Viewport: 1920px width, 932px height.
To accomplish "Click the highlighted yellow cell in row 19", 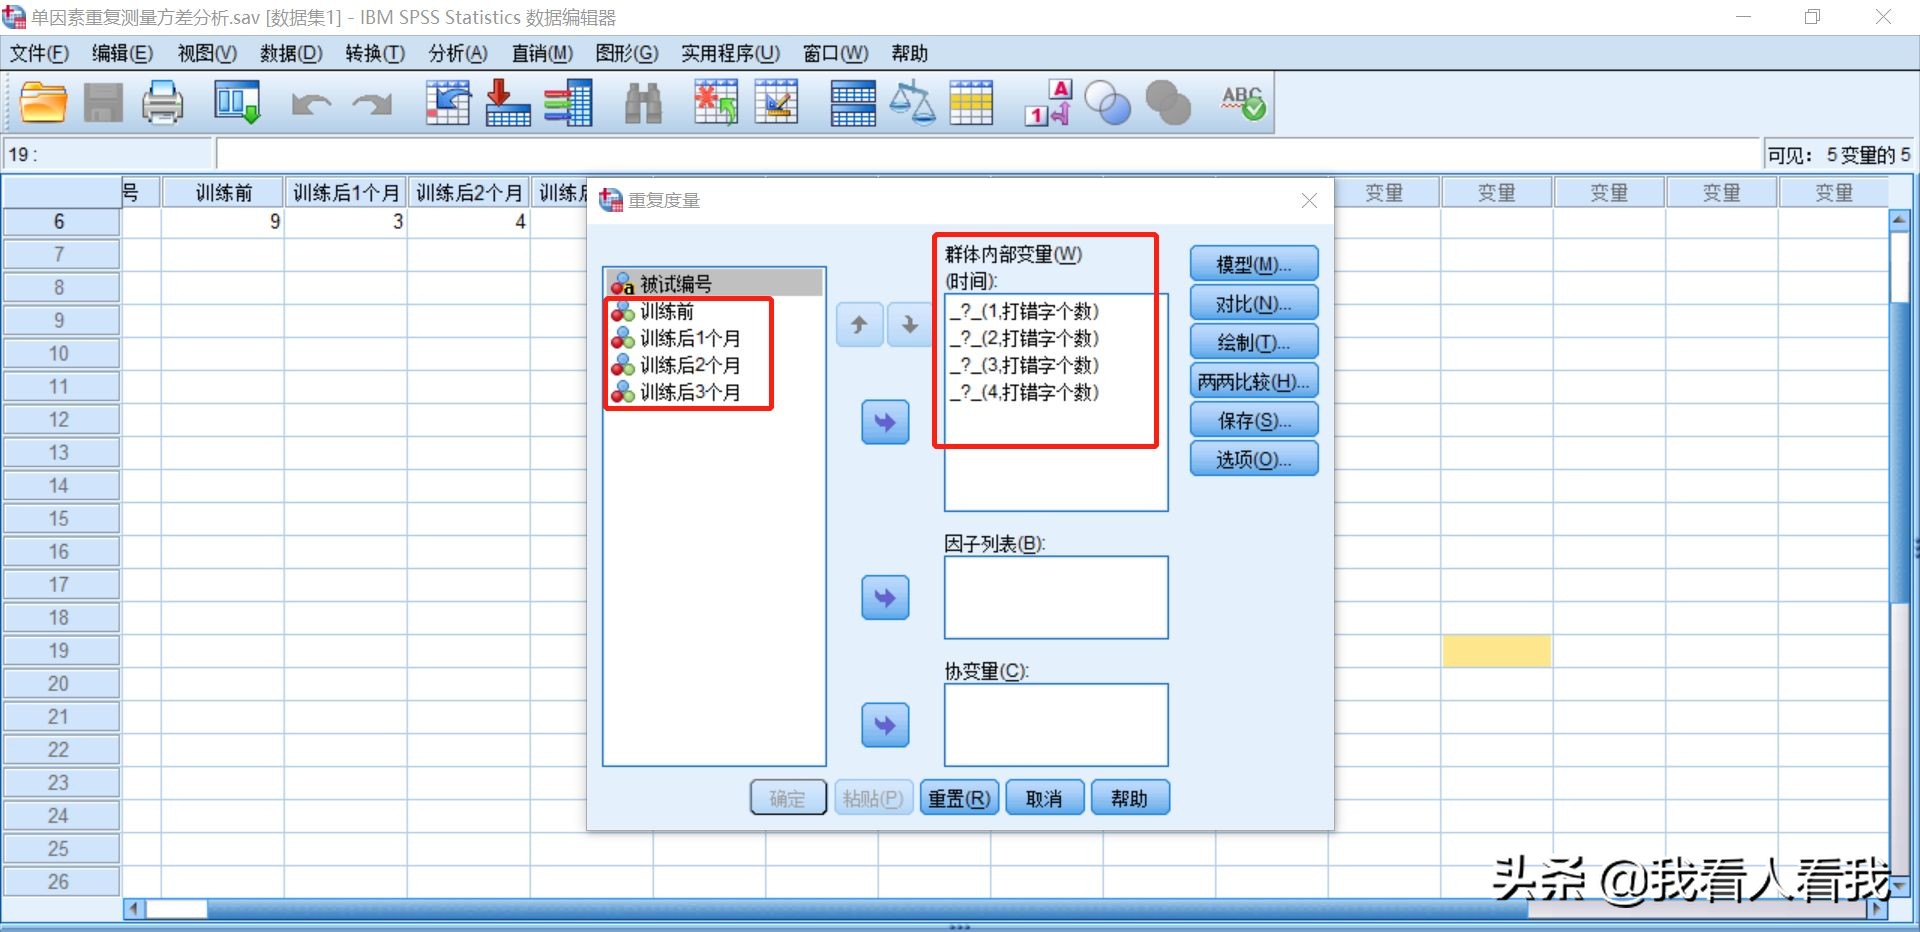I will pos(1497,651).
